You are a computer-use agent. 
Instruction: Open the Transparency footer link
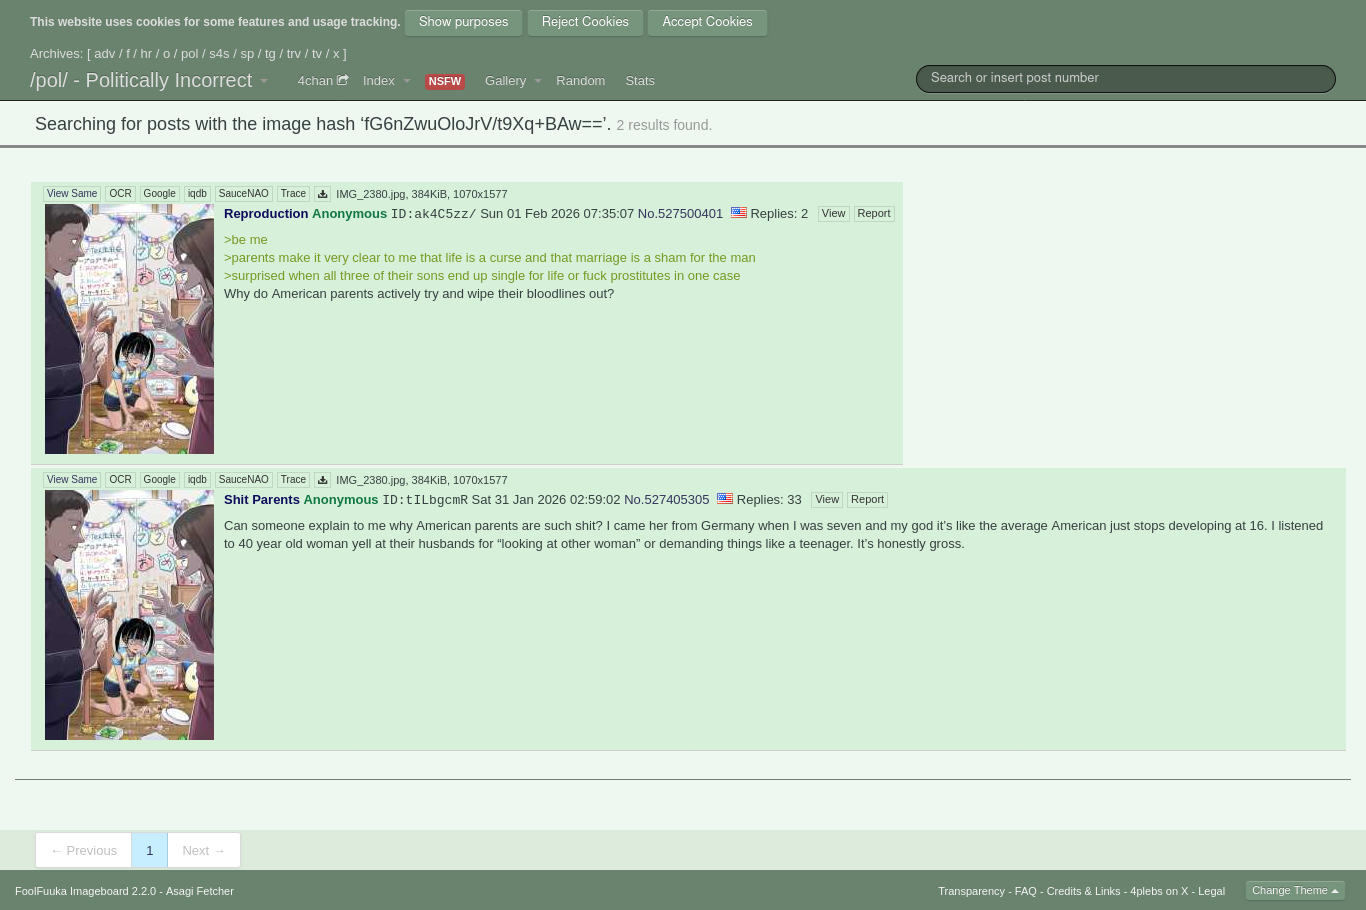click(971, 891)
